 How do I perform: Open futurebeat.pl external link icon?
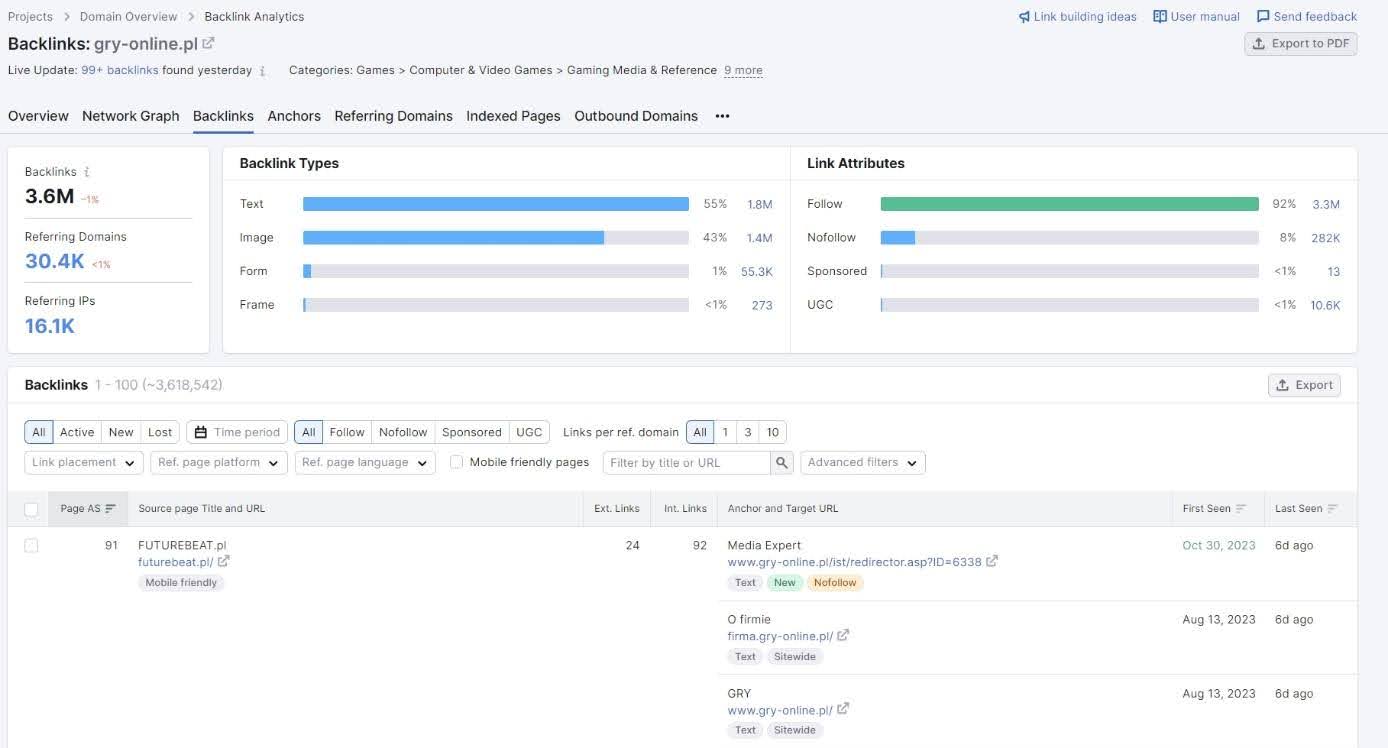(x=224, y=562)
